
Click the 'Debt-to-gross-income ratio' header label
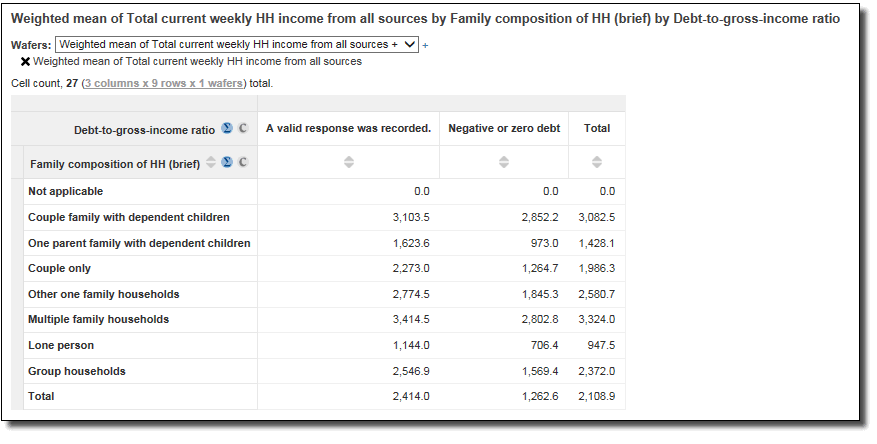144,130
